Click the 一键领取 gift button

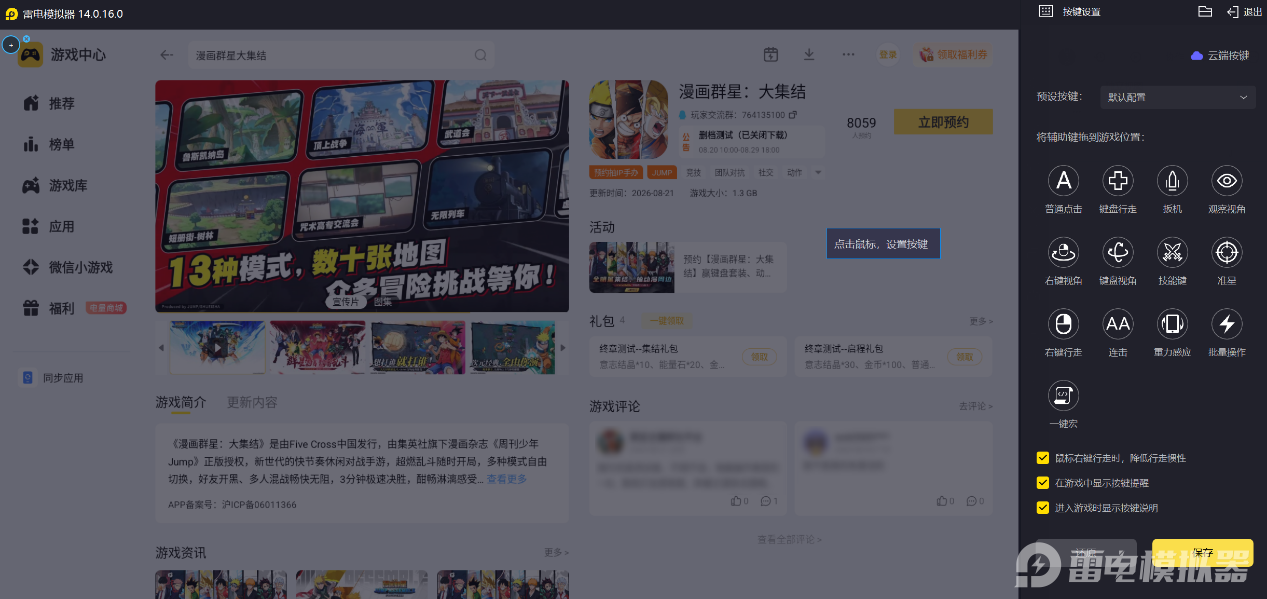click(667, 320)
